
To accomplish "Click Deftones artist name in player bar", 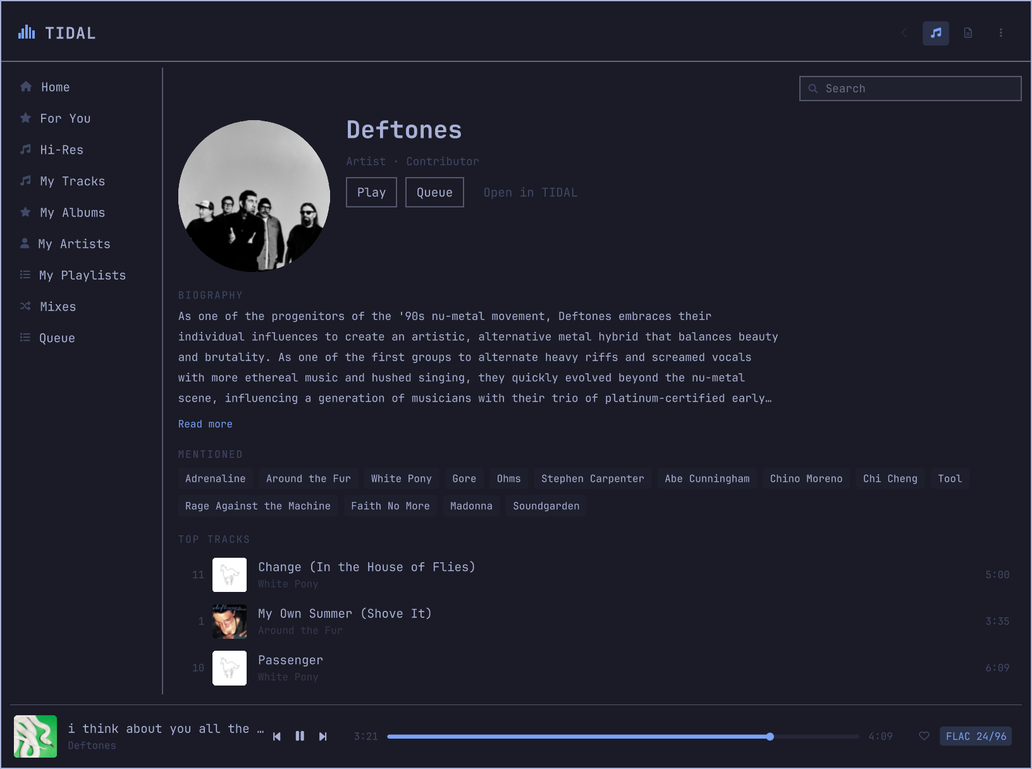I will pyautogui.click(x=91, y=745).
